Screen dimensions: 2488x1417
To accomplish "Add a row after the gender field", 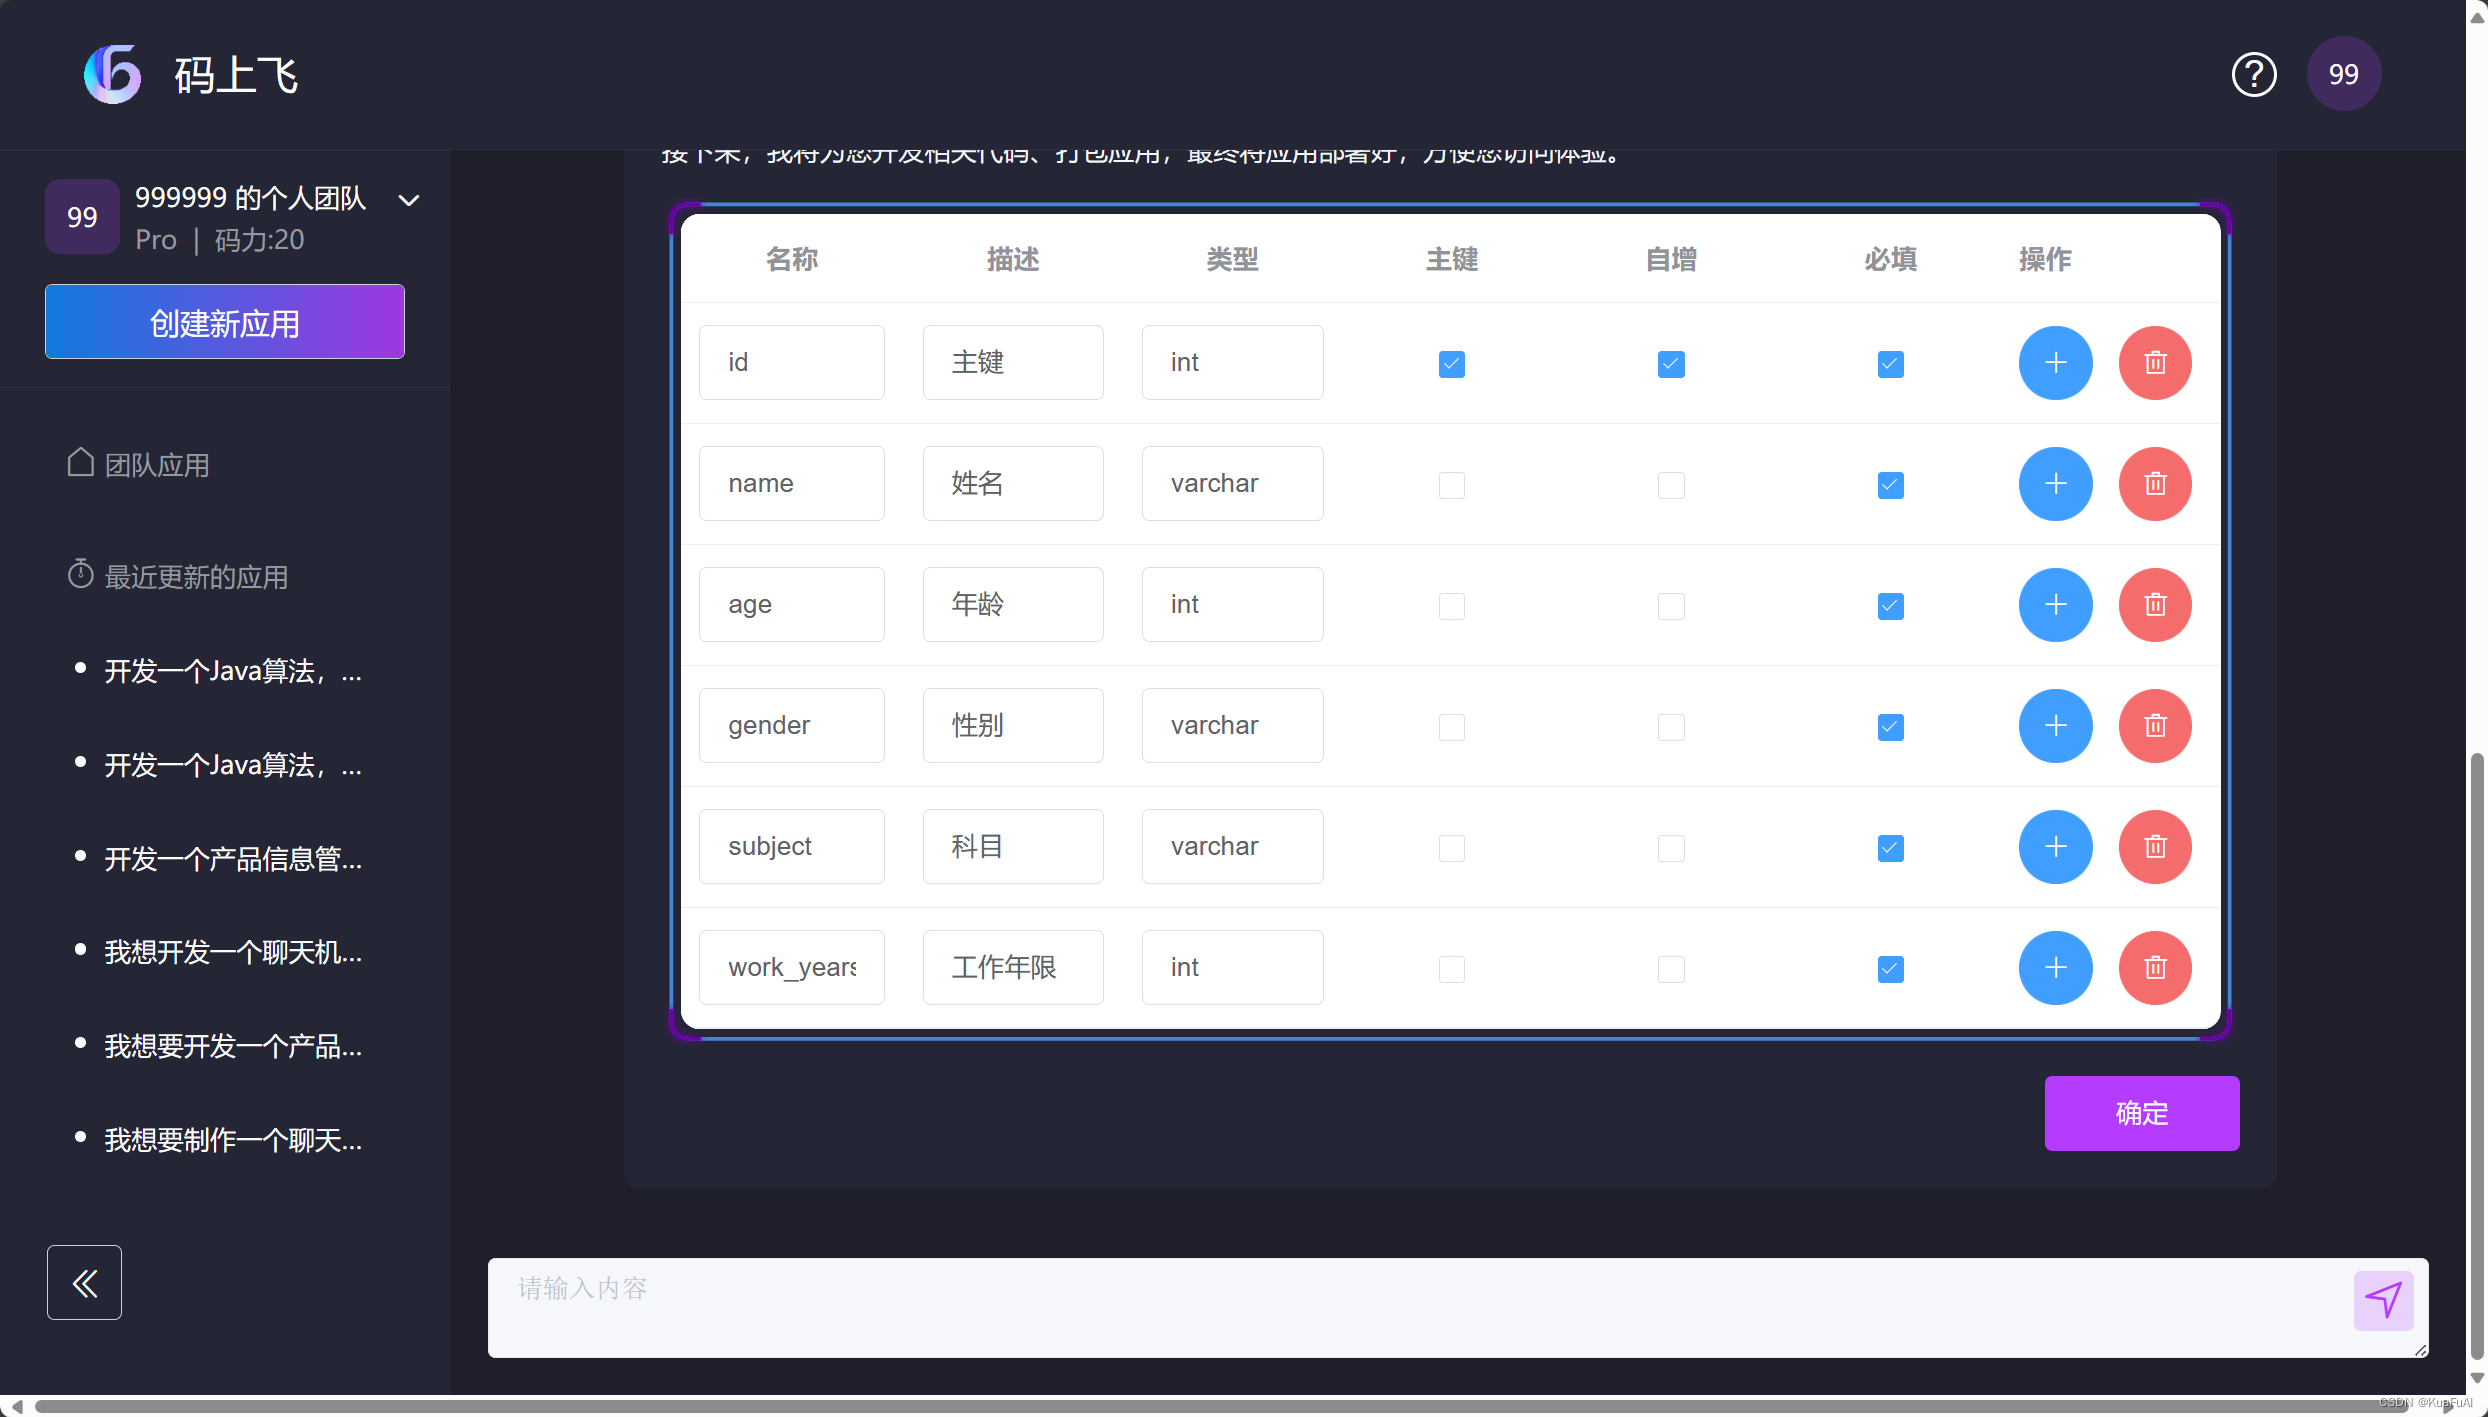I will (x=2055, y=726).
